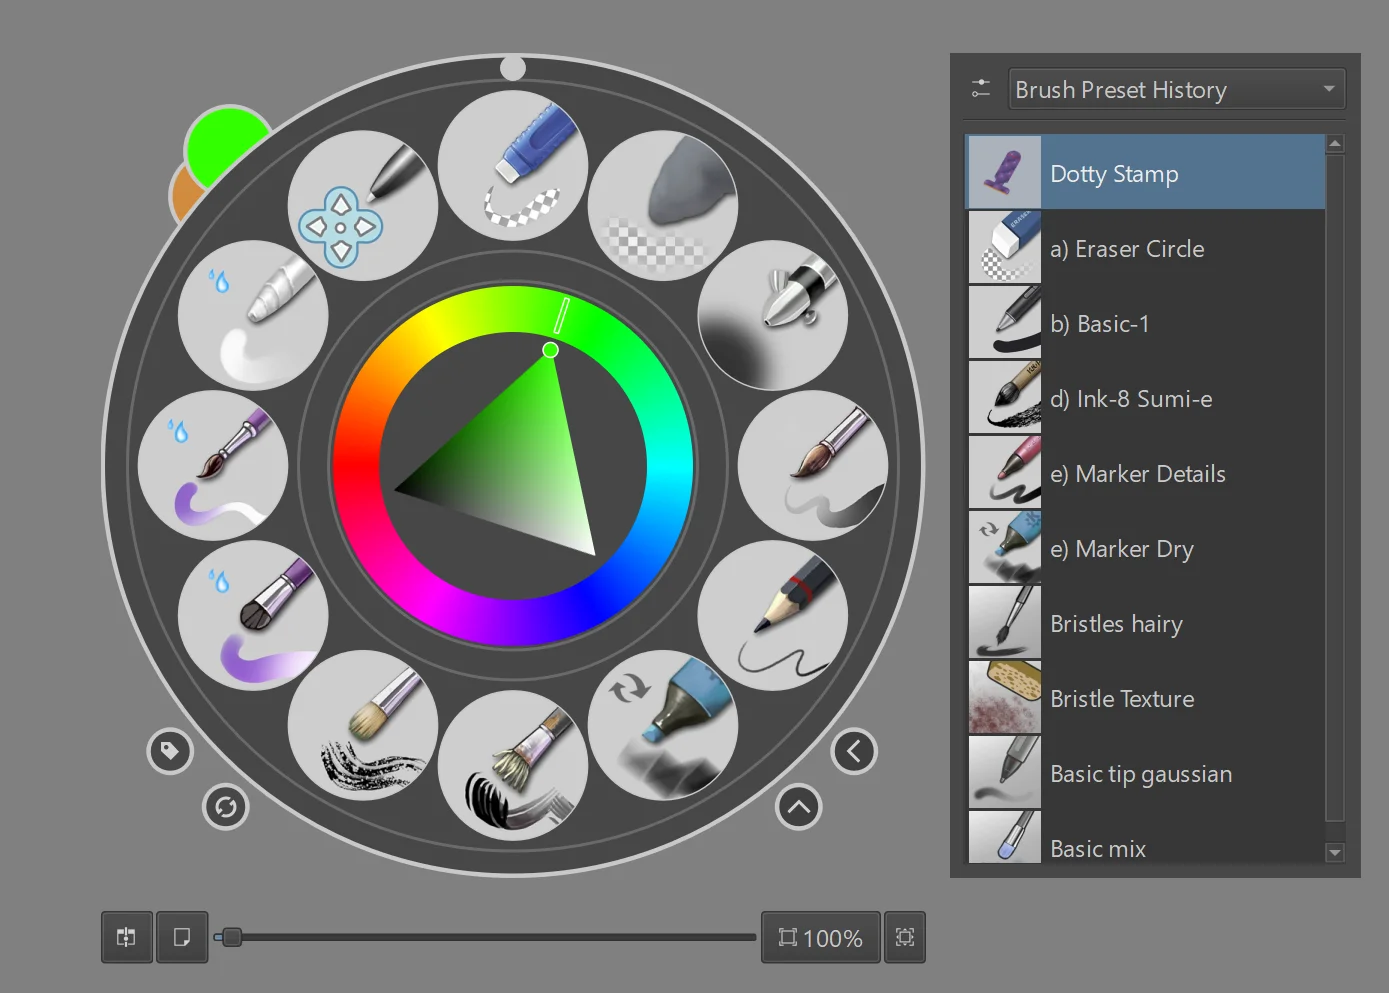
Task: Toggle canvas-only mode button
Action: point(182,937)
